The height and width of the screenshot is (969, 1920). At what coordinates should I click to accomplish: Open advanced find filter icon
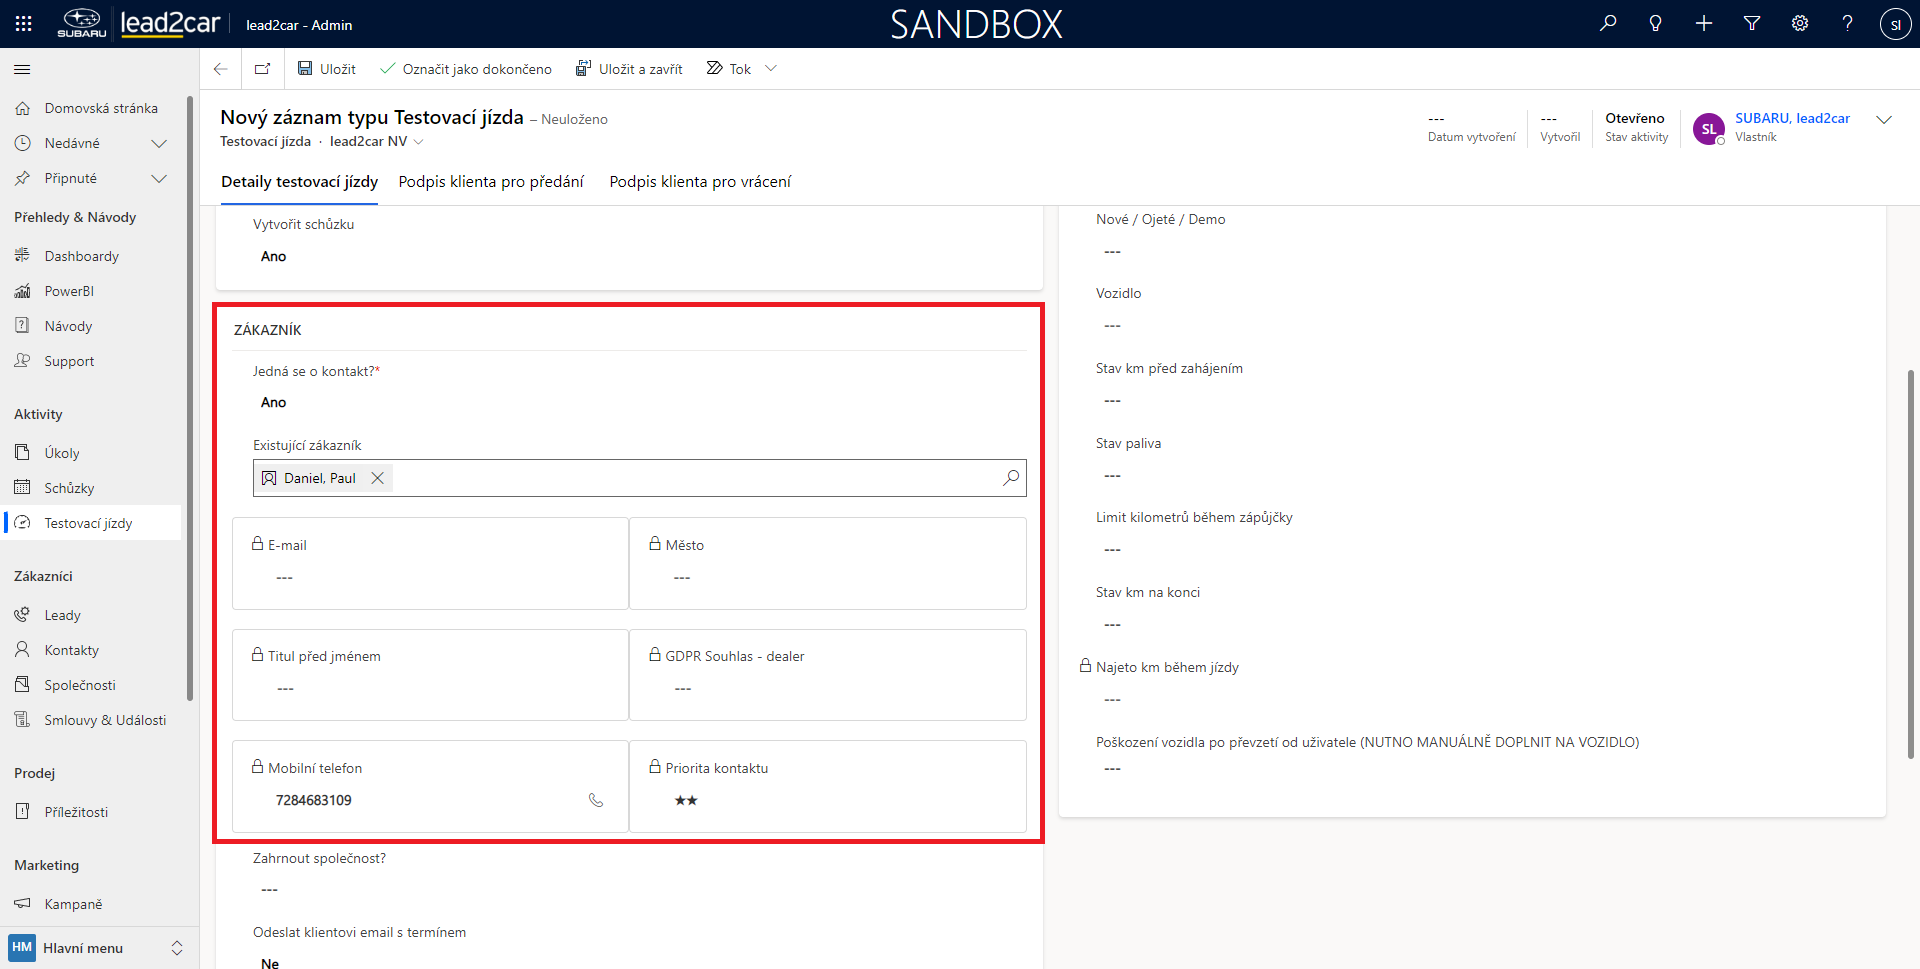(x=1752, y=24)
